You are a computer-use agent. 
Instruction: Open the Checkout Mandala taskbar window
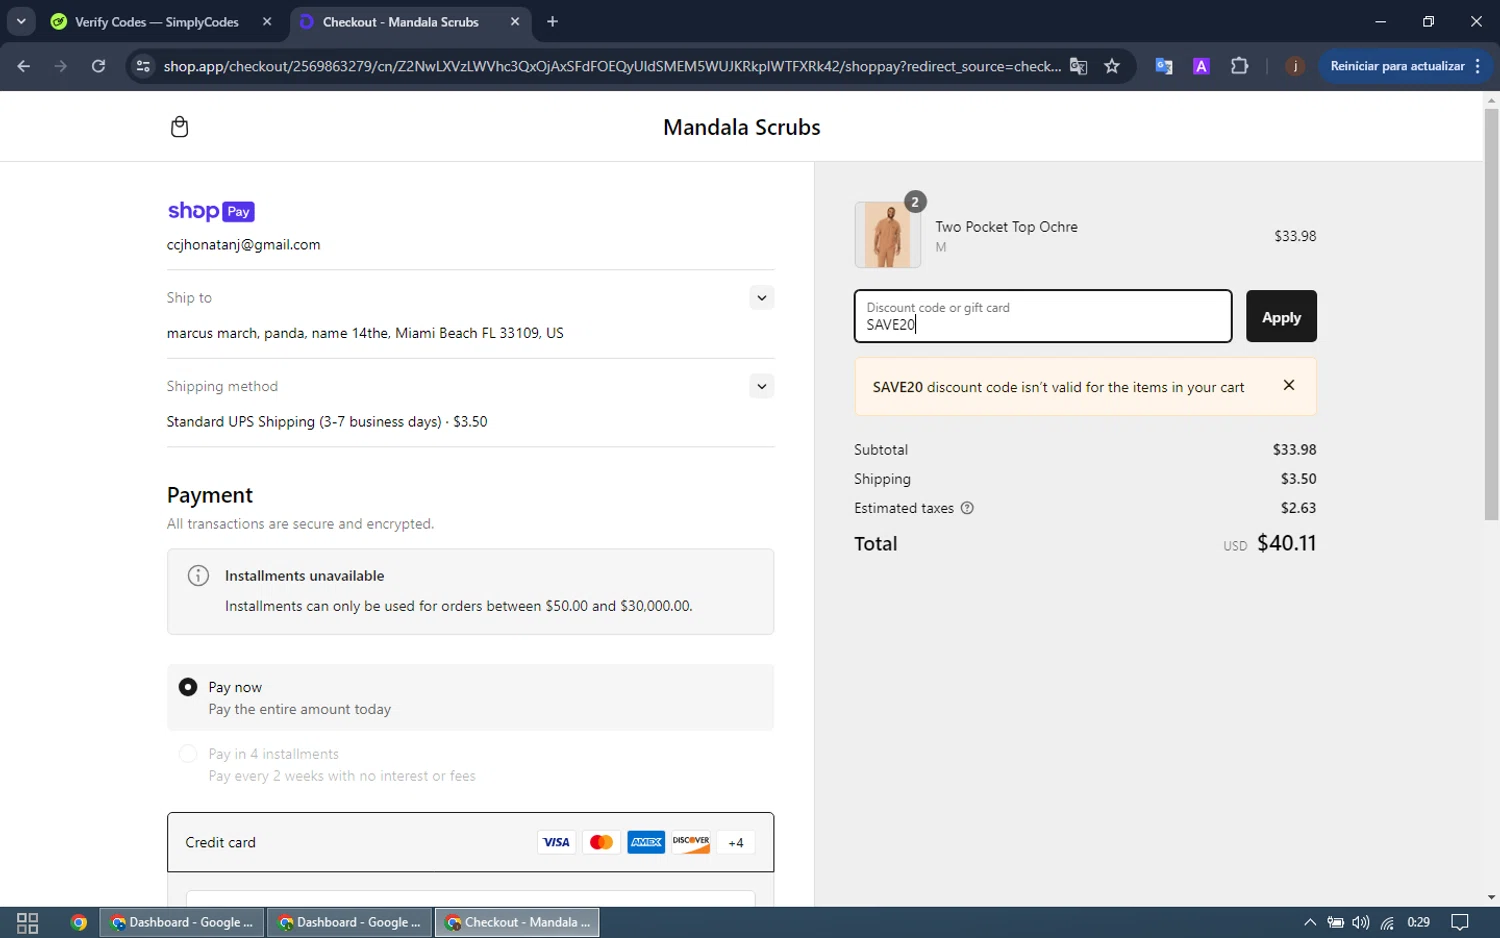pos(517,922)
